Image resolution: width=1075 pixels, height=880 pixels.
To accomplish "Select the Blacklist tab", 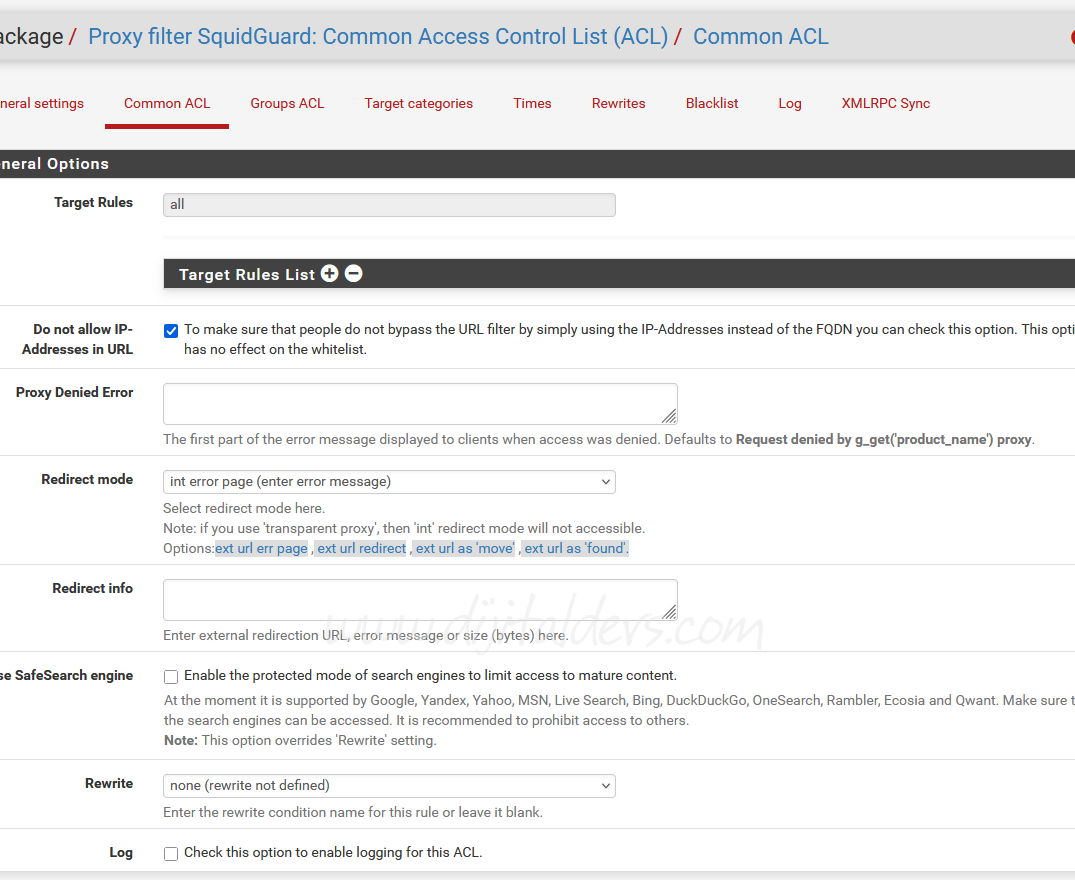I will 712,103.
